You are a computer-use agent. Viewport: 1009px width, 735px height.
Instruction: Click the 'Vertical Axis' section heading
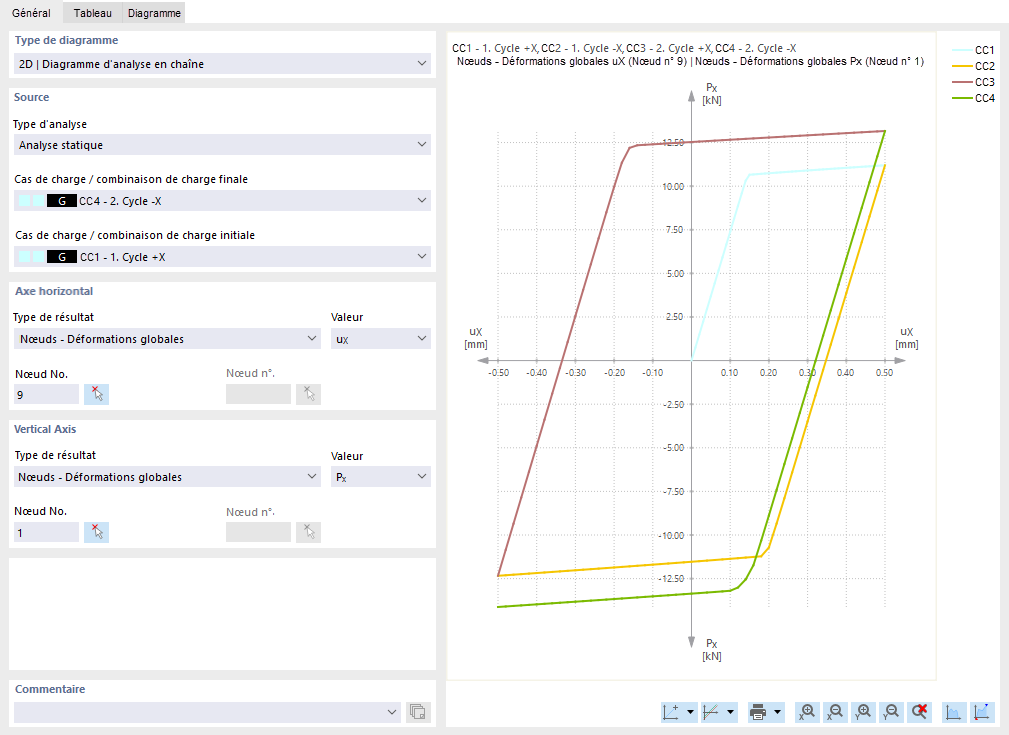[45, 429]
